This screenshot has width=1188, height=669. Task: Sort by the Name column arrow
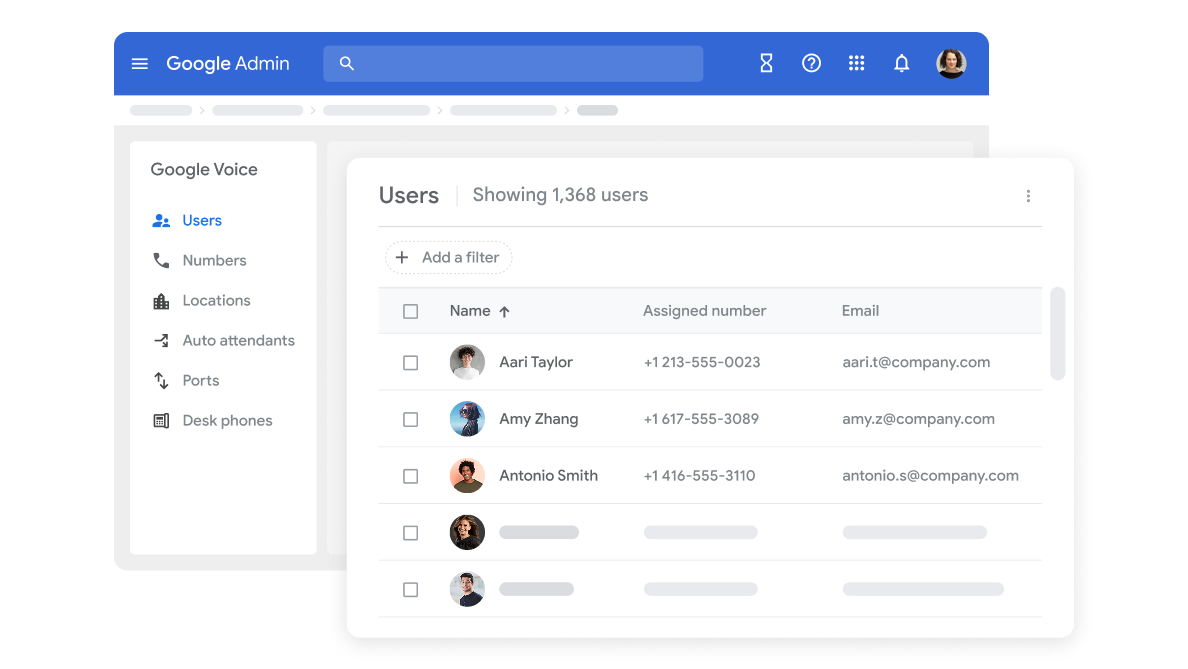tap(504, 312)
